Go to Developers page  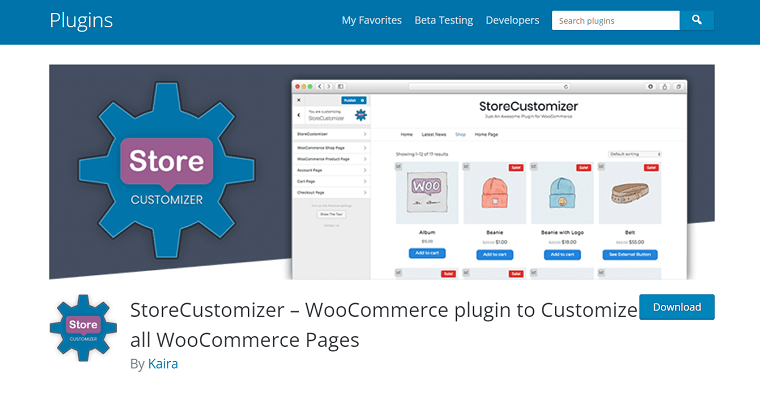512,20
